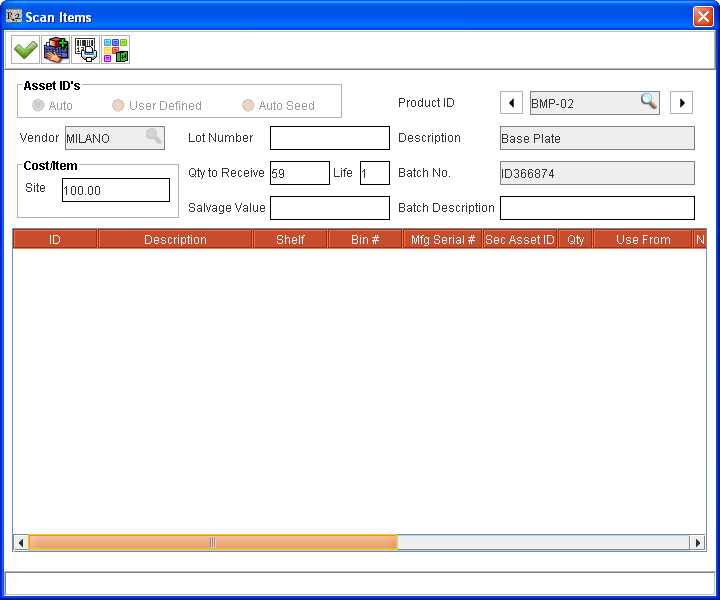The height and width of the screenshot is (600, 720).
Task: Click the barcode label print icon
Action: pos(86,49)
